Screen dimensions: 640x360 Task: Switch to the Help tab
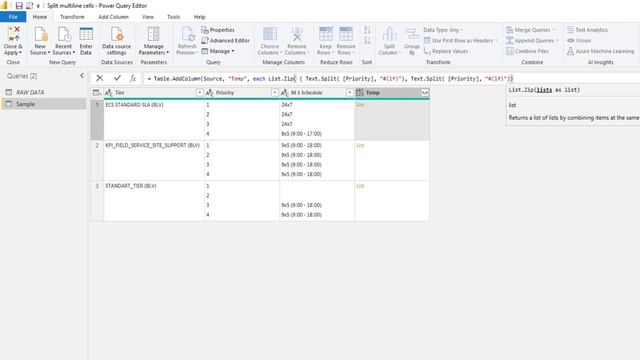click(x=200, y=17)
